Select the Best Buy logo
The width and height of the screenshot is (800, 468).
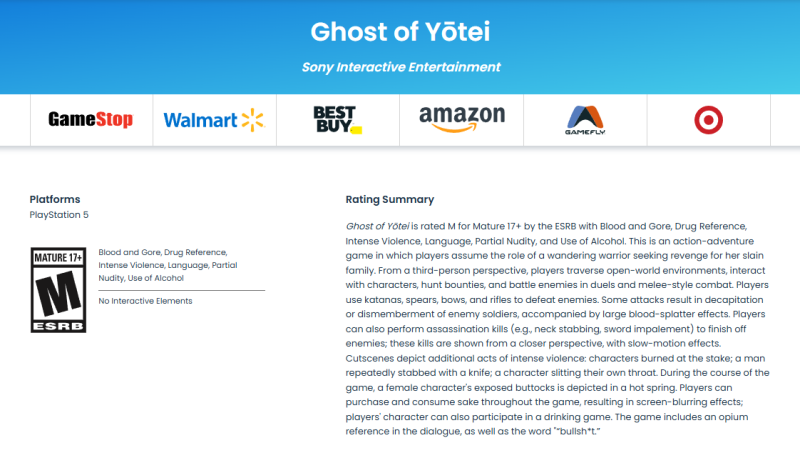pyautogui.click(x=336, y=121)
